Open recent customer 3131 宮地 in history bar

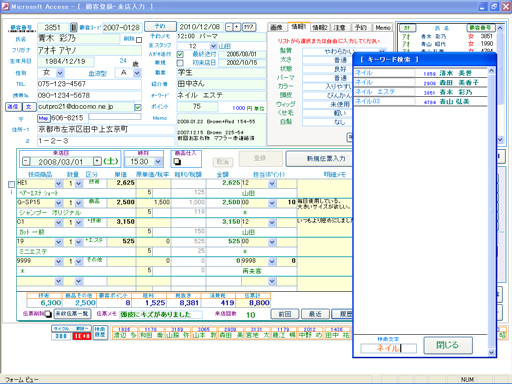pos(257,333)
